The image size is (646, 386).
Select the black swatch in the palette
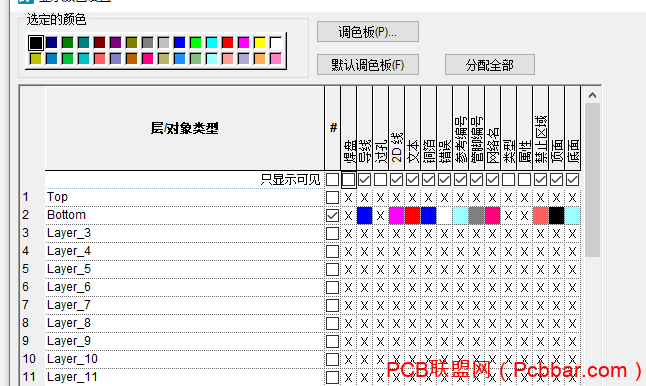coord(36,43)
